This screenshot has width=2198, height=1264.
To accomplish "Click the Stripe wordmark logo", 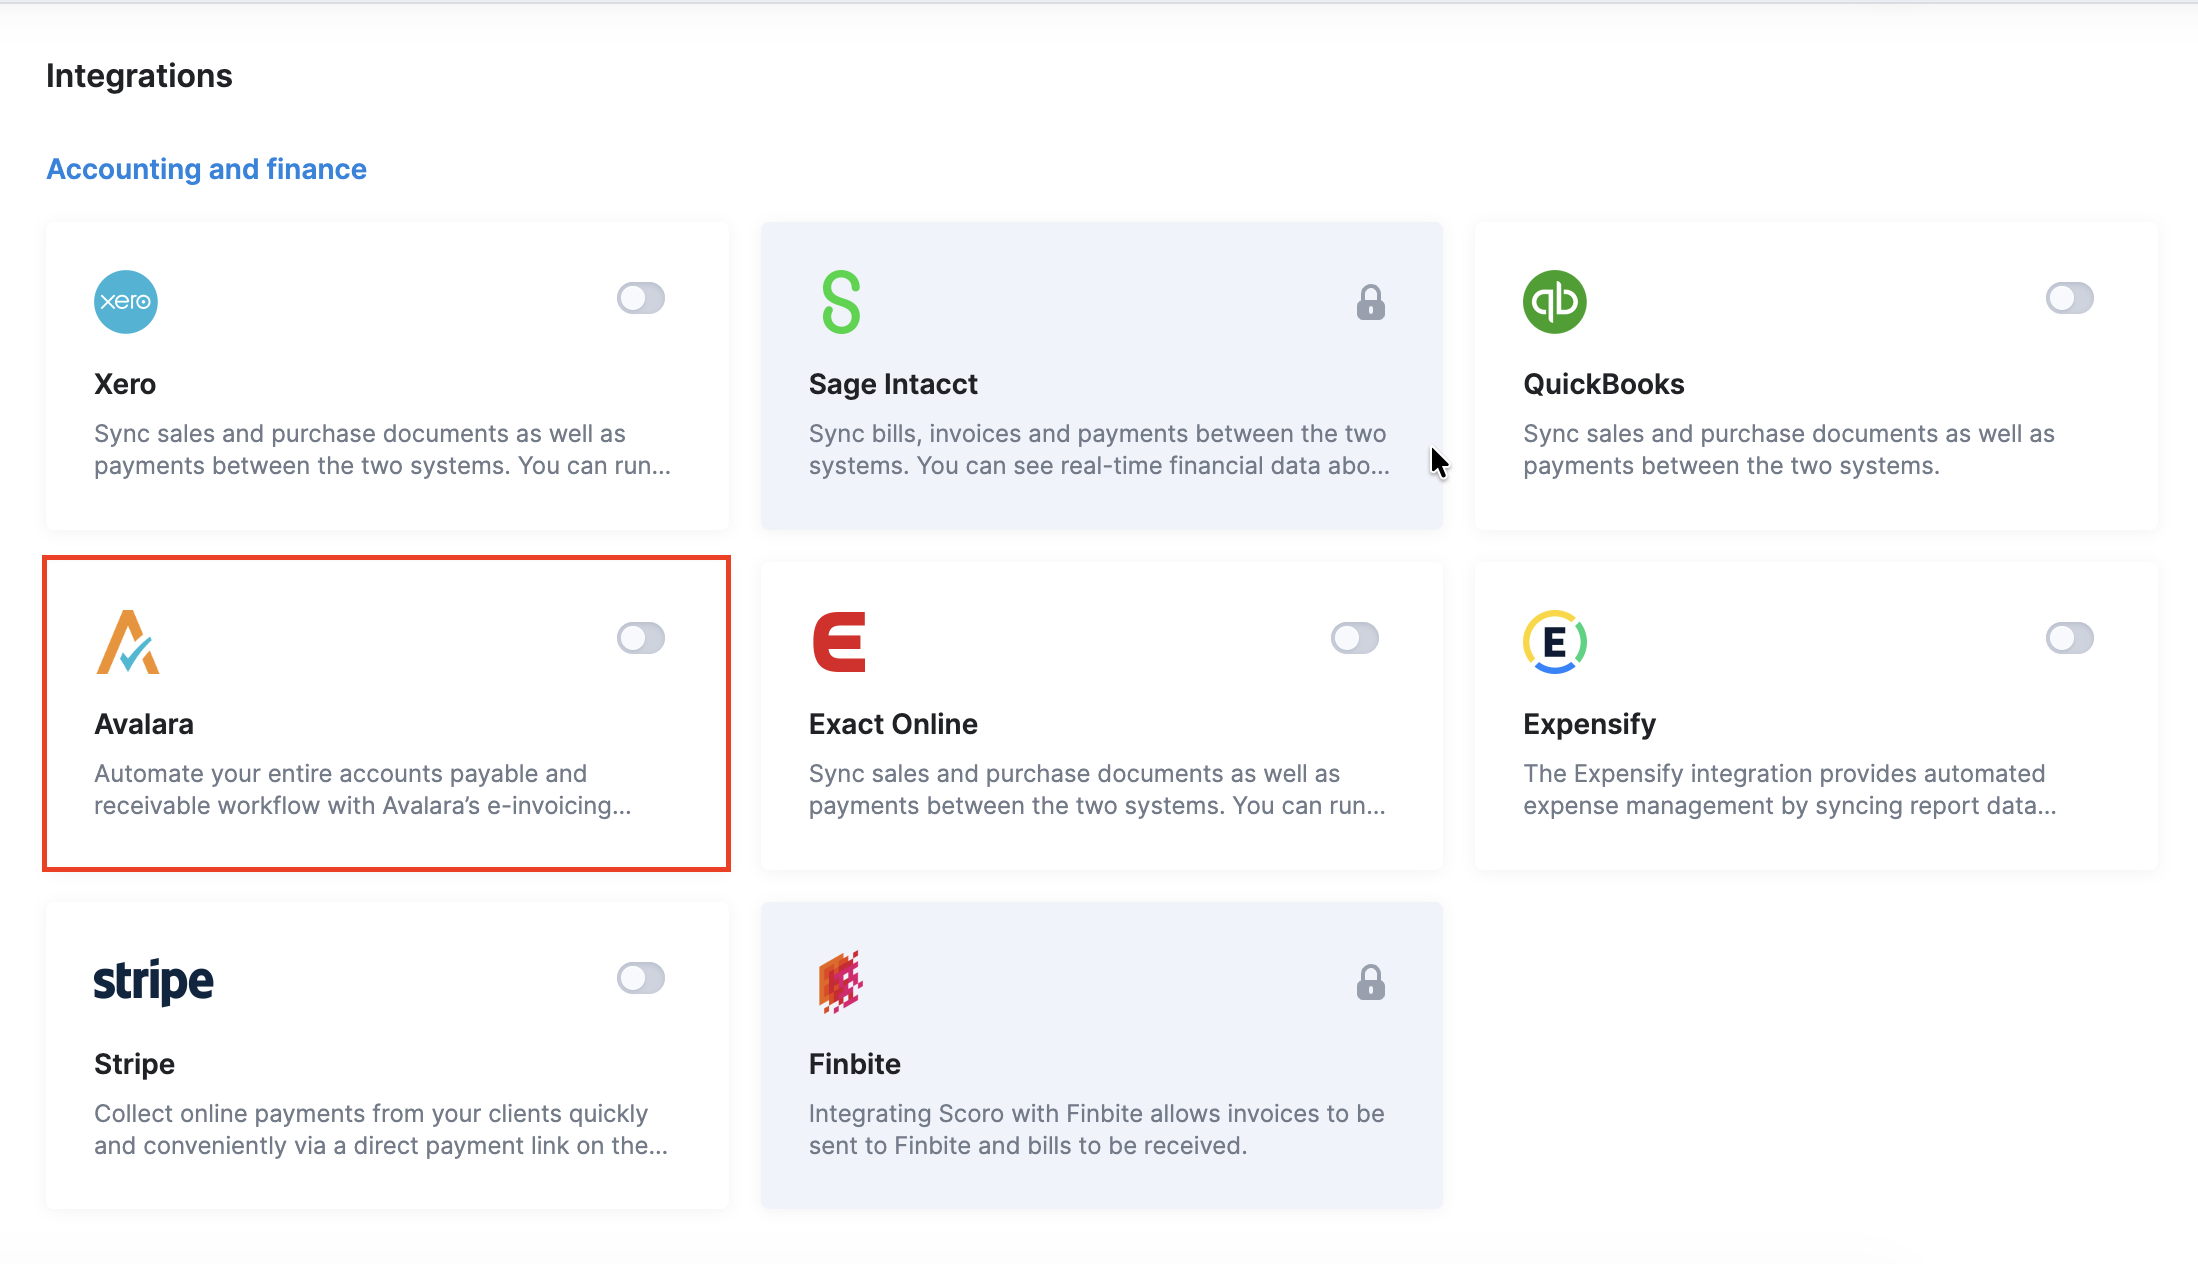I will tap(154, 982).
